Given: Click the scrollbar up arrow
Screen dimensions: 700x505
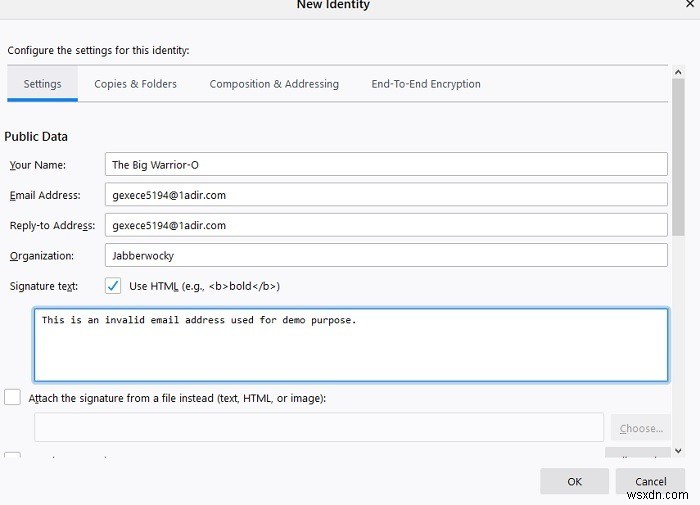Looking at the screenshot, I should [x=678, y=72].
